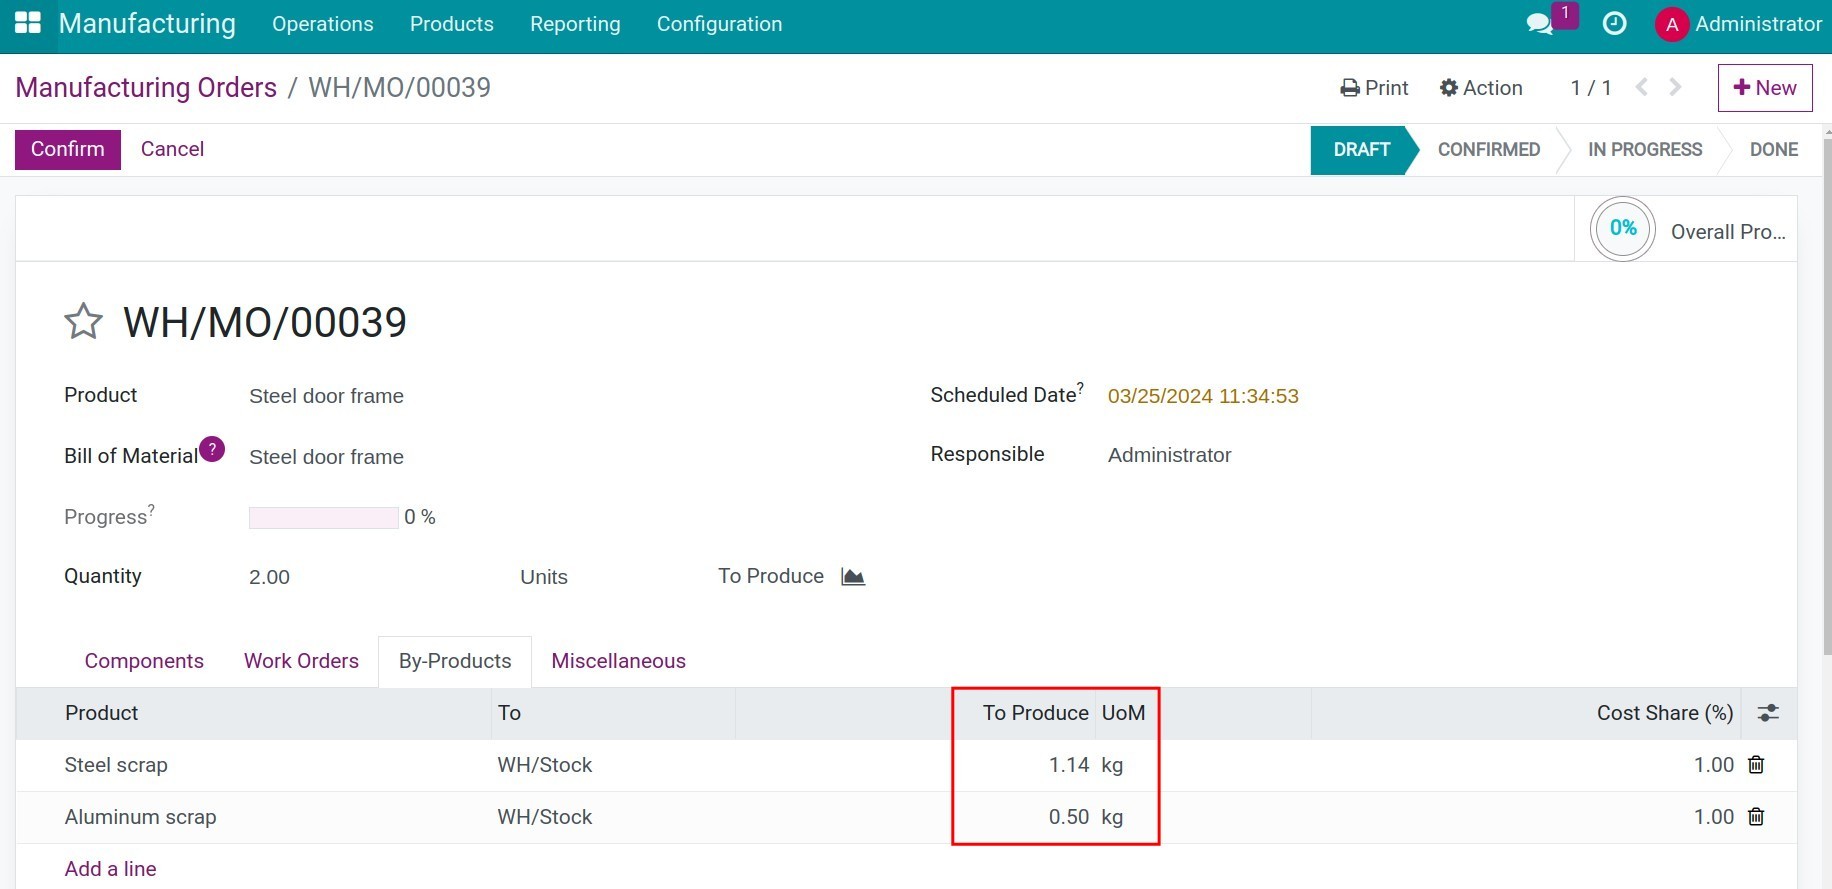The height and width of the screenshot is (889, 1832).
Task: Select the IN PROGRESS status stage
Action: (x=1645, y=150)
